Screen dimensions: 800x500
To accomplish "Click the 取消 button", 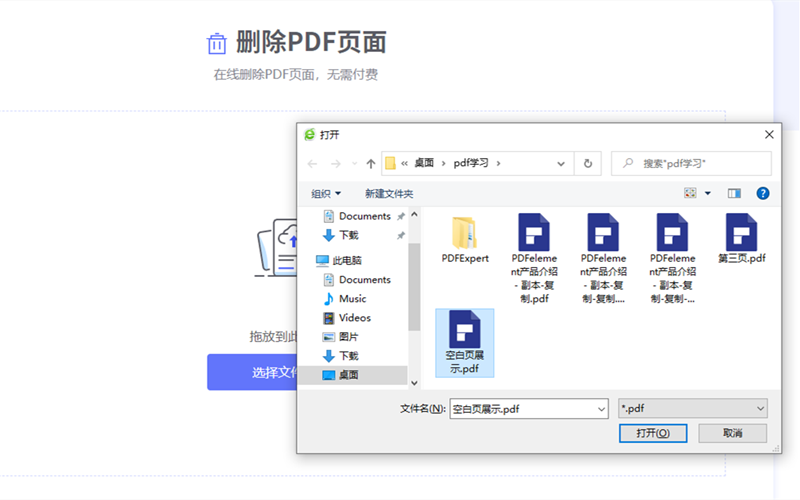I will pyautogui.click(x=733, y=433).
